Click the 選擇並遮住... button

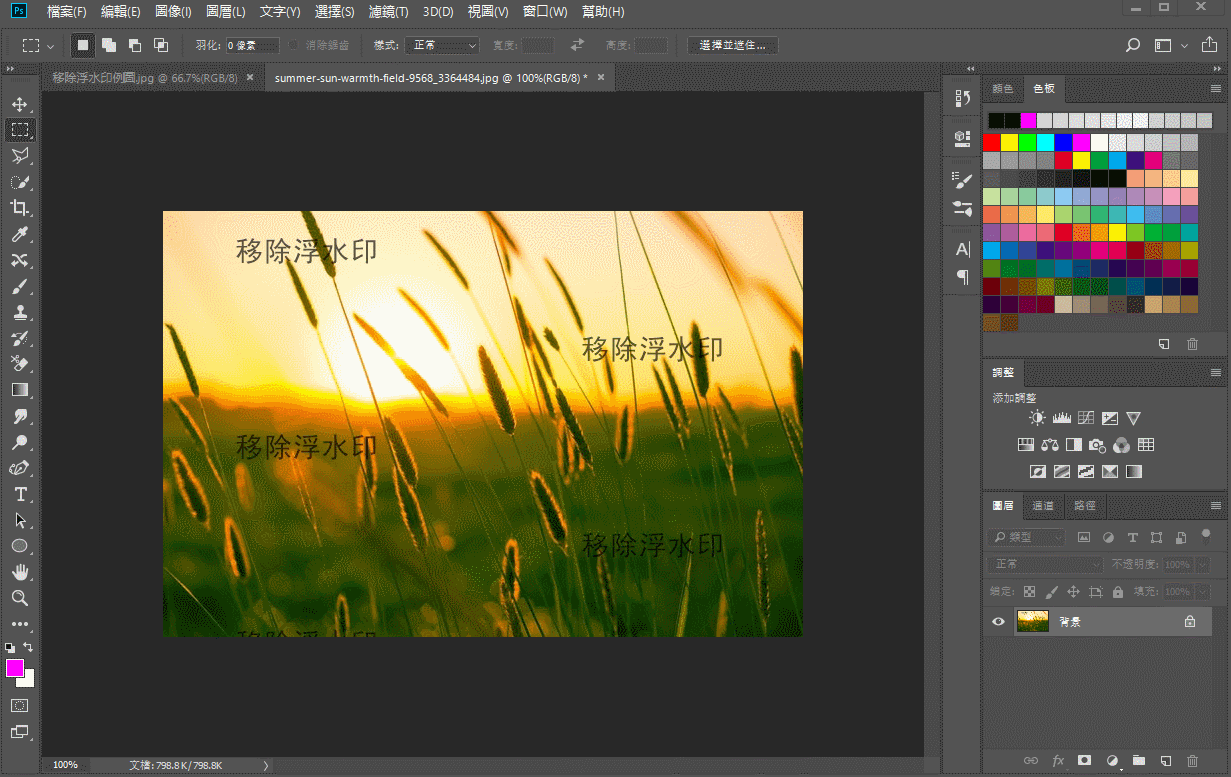pos(733,45)
